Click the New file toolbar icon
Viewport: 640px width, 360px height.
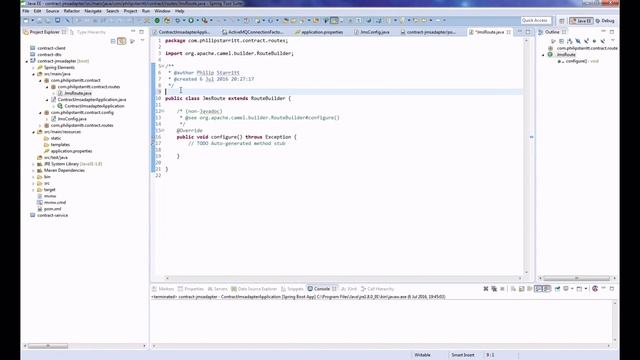(26, 20)
